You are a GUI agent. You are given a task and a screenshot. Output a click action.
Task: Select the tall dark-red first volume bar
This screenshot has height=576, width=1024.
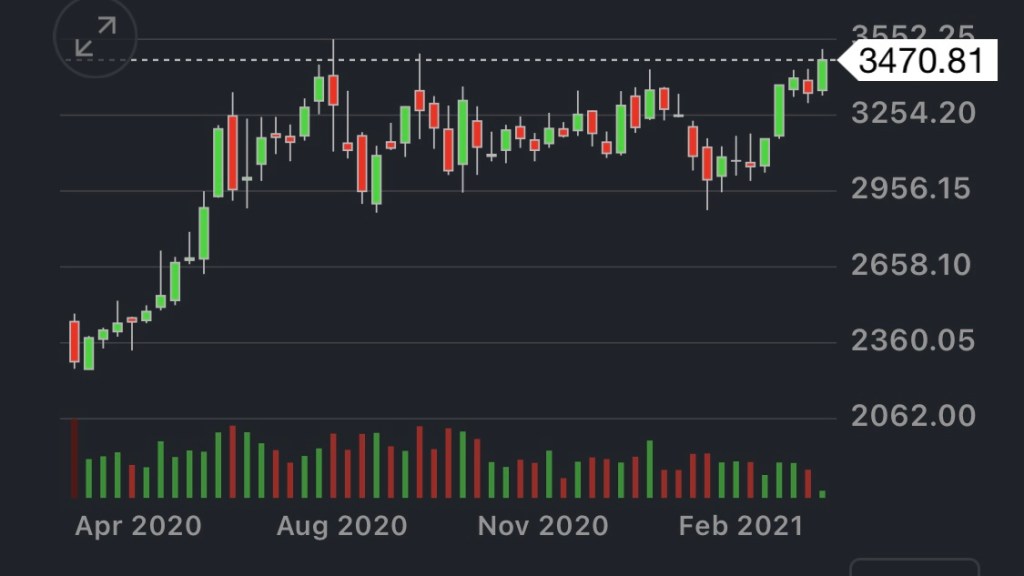click(x=74, y=459)
